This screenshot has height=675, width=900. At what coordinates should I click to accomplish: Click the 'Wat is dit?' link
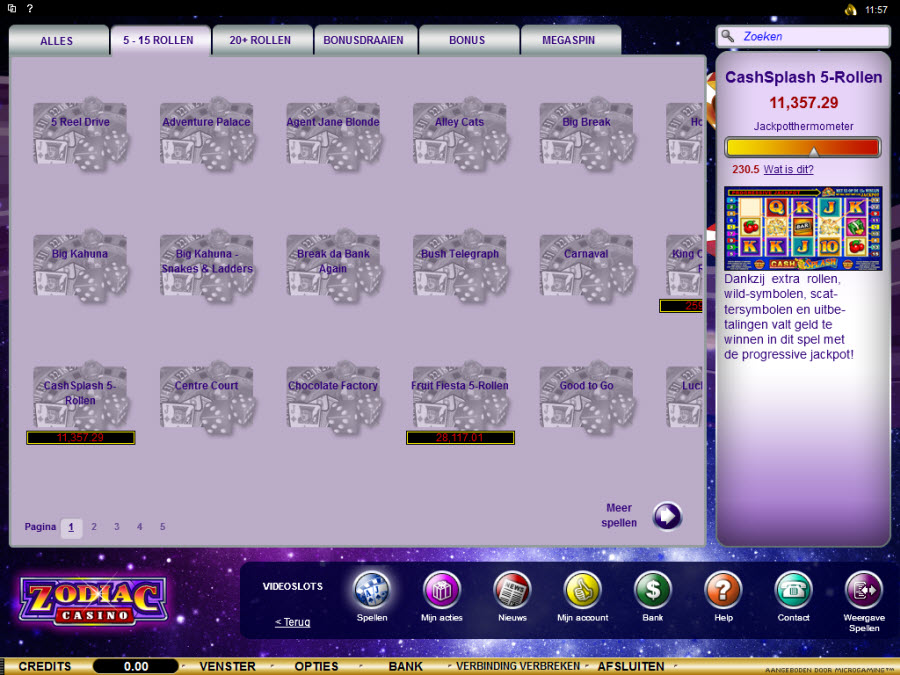(788, 169)
